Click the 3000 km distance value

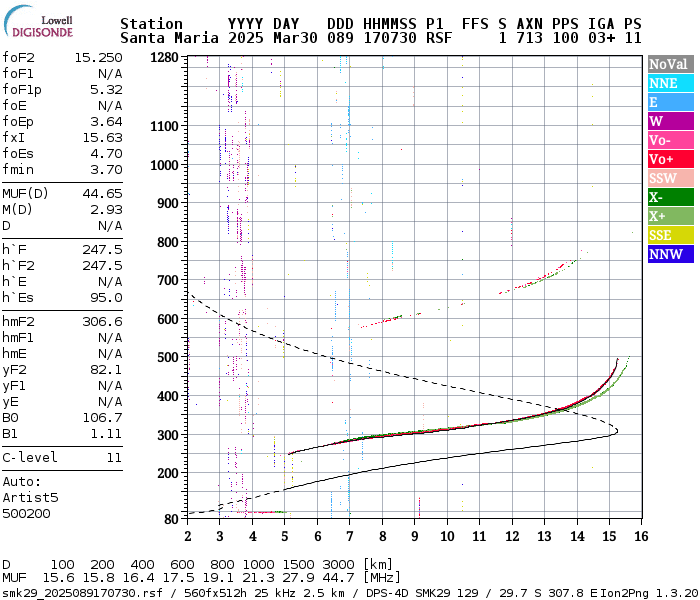[x=338, y=565]
